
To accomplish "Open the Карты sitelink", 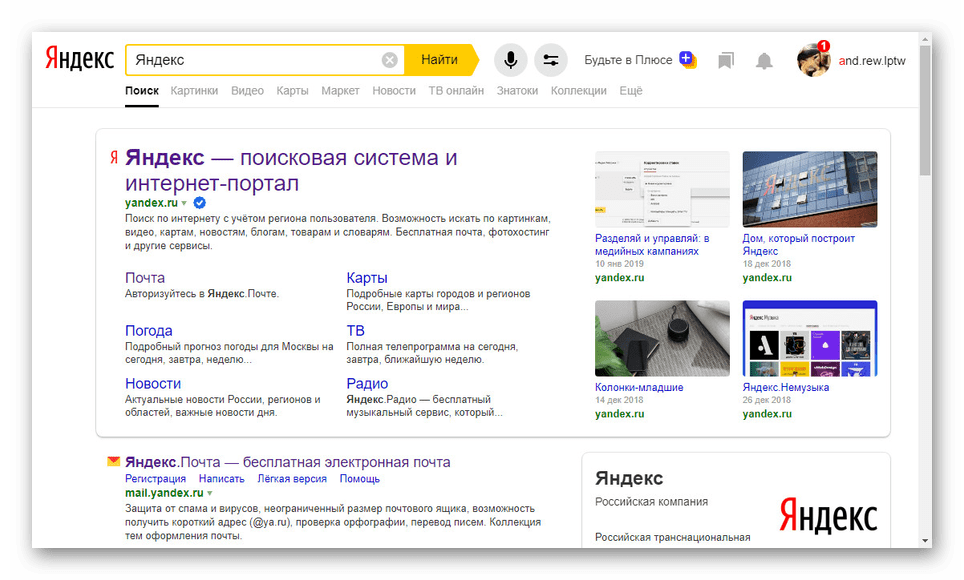I will (x=367, y=277).
